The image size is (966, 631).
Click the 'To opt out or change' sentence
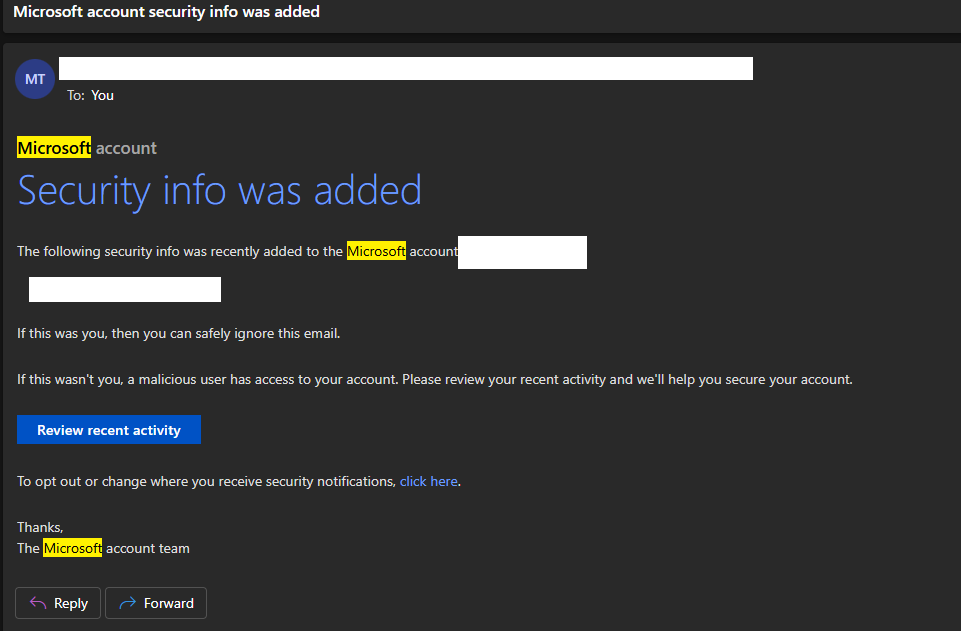point(239,481)
